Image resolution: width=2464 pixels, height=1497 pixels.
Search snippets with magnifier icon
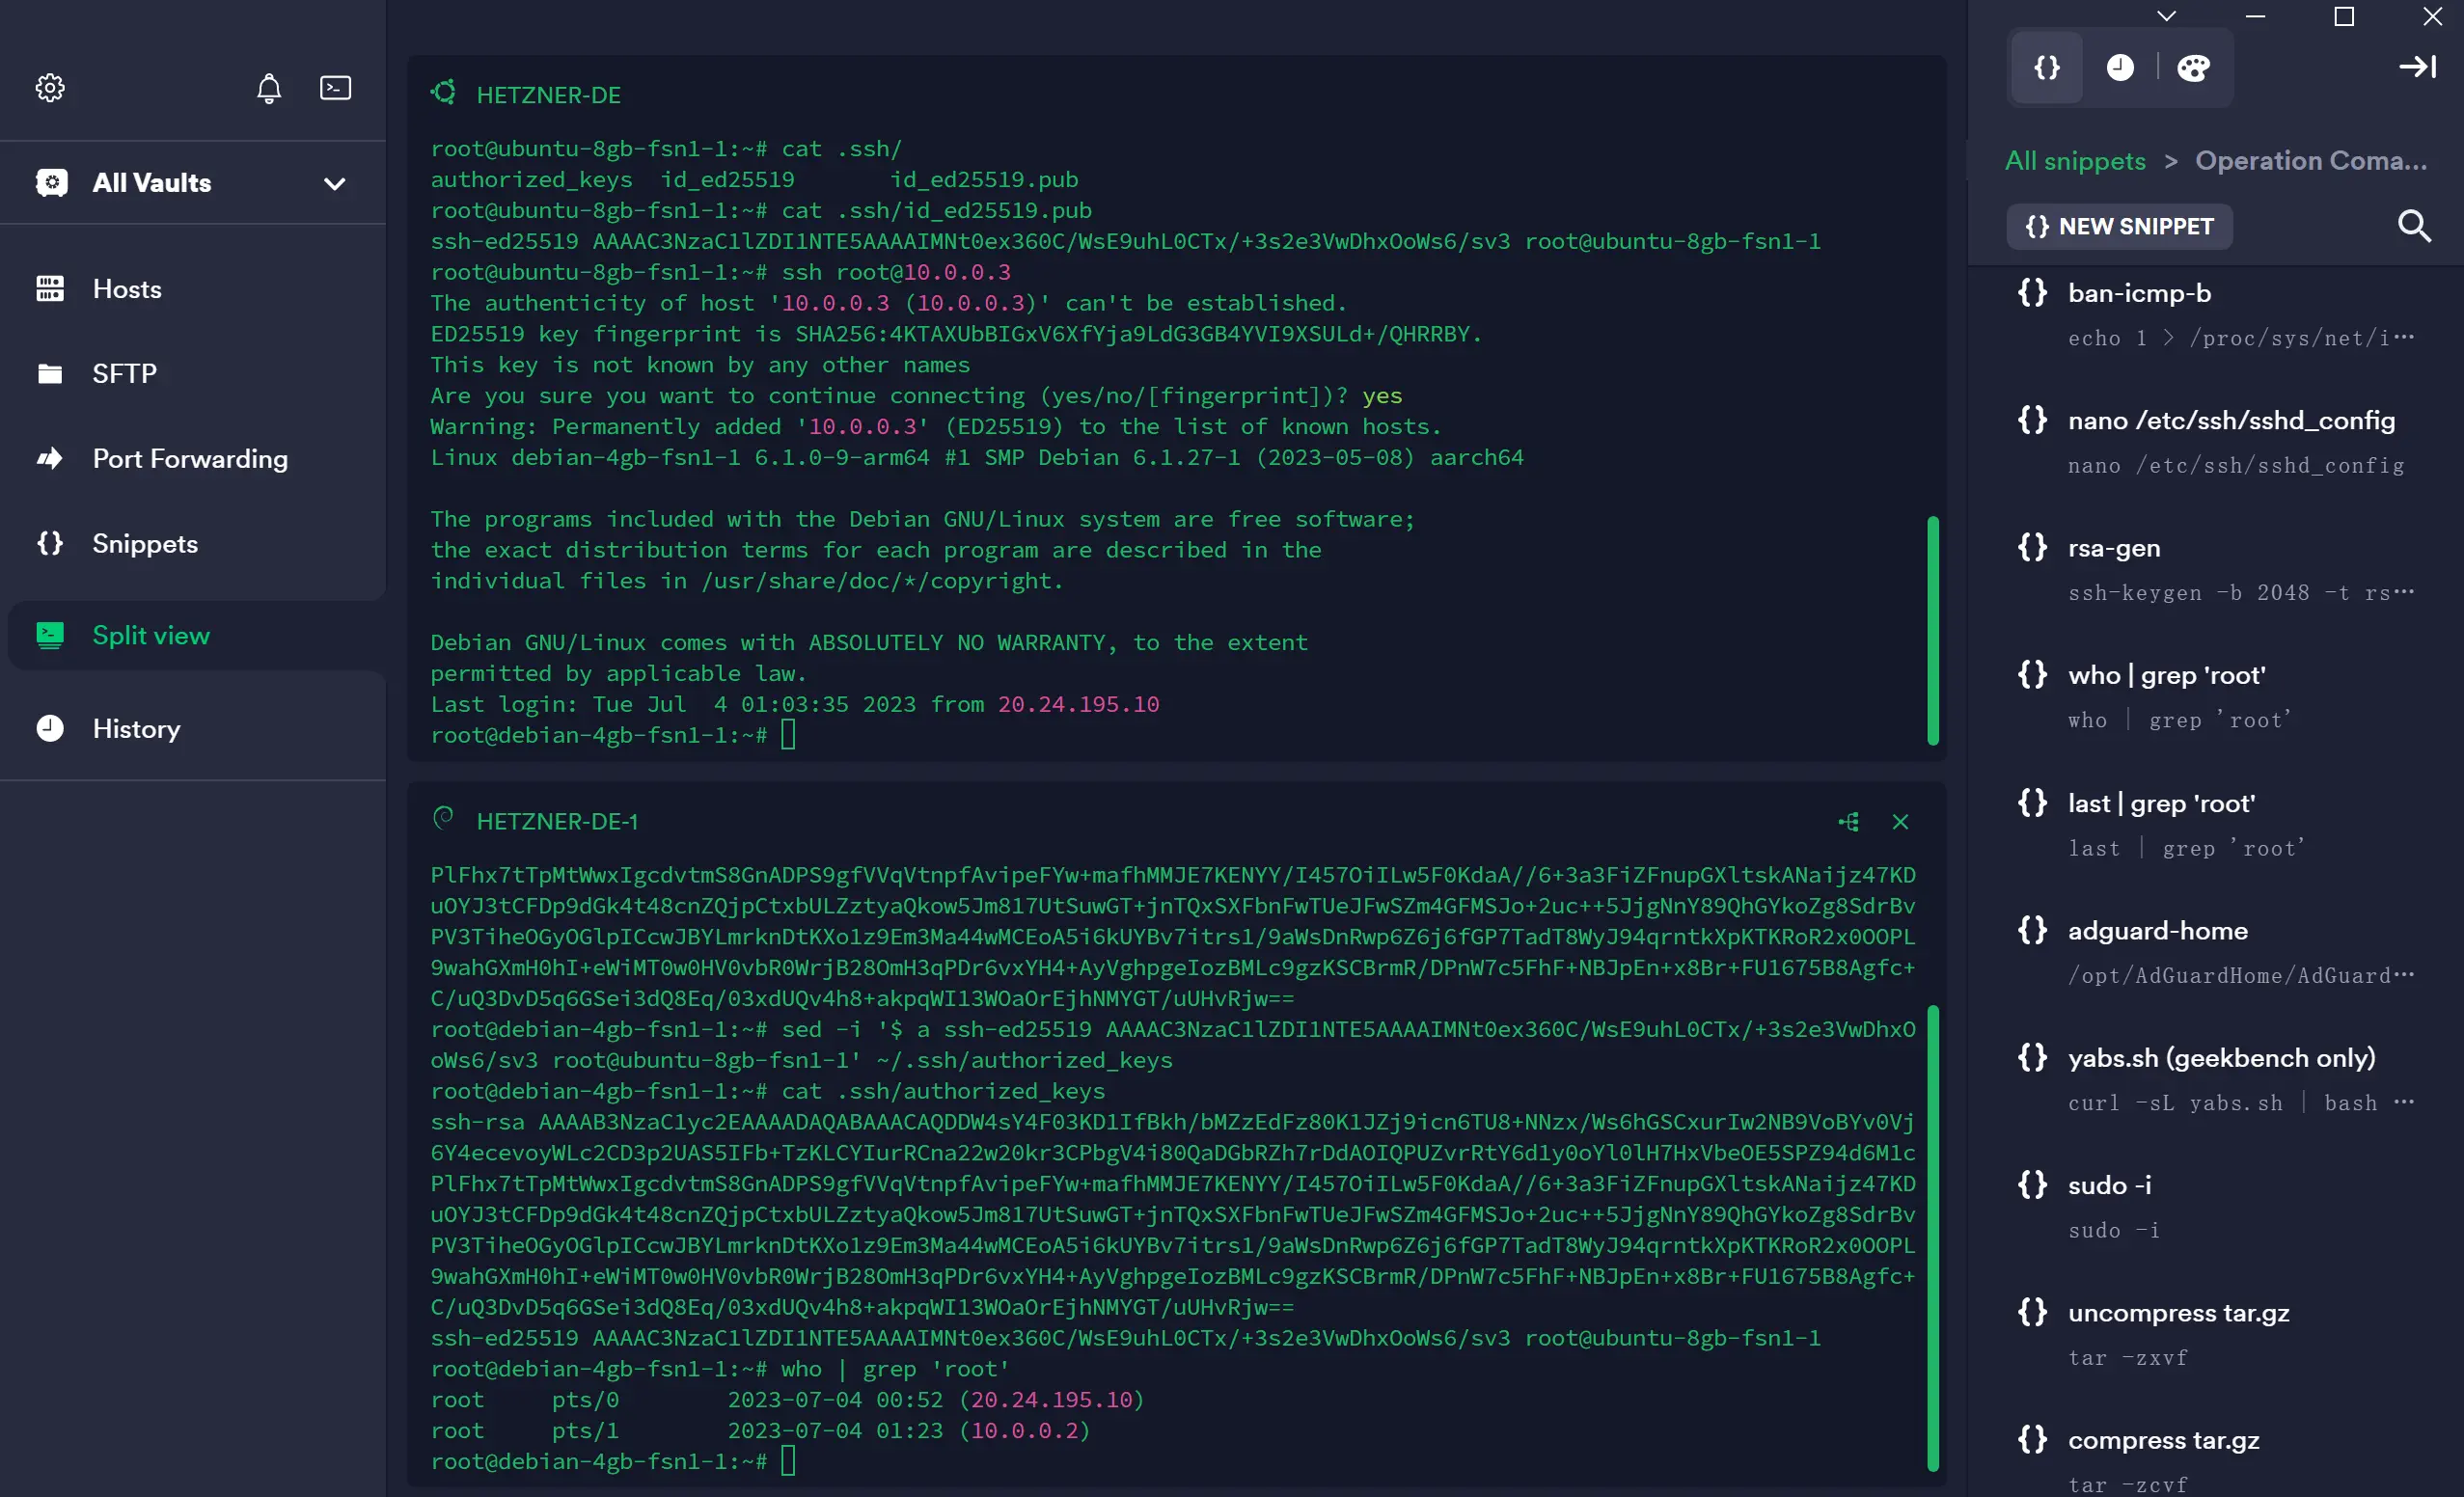tap(2413, 226)
